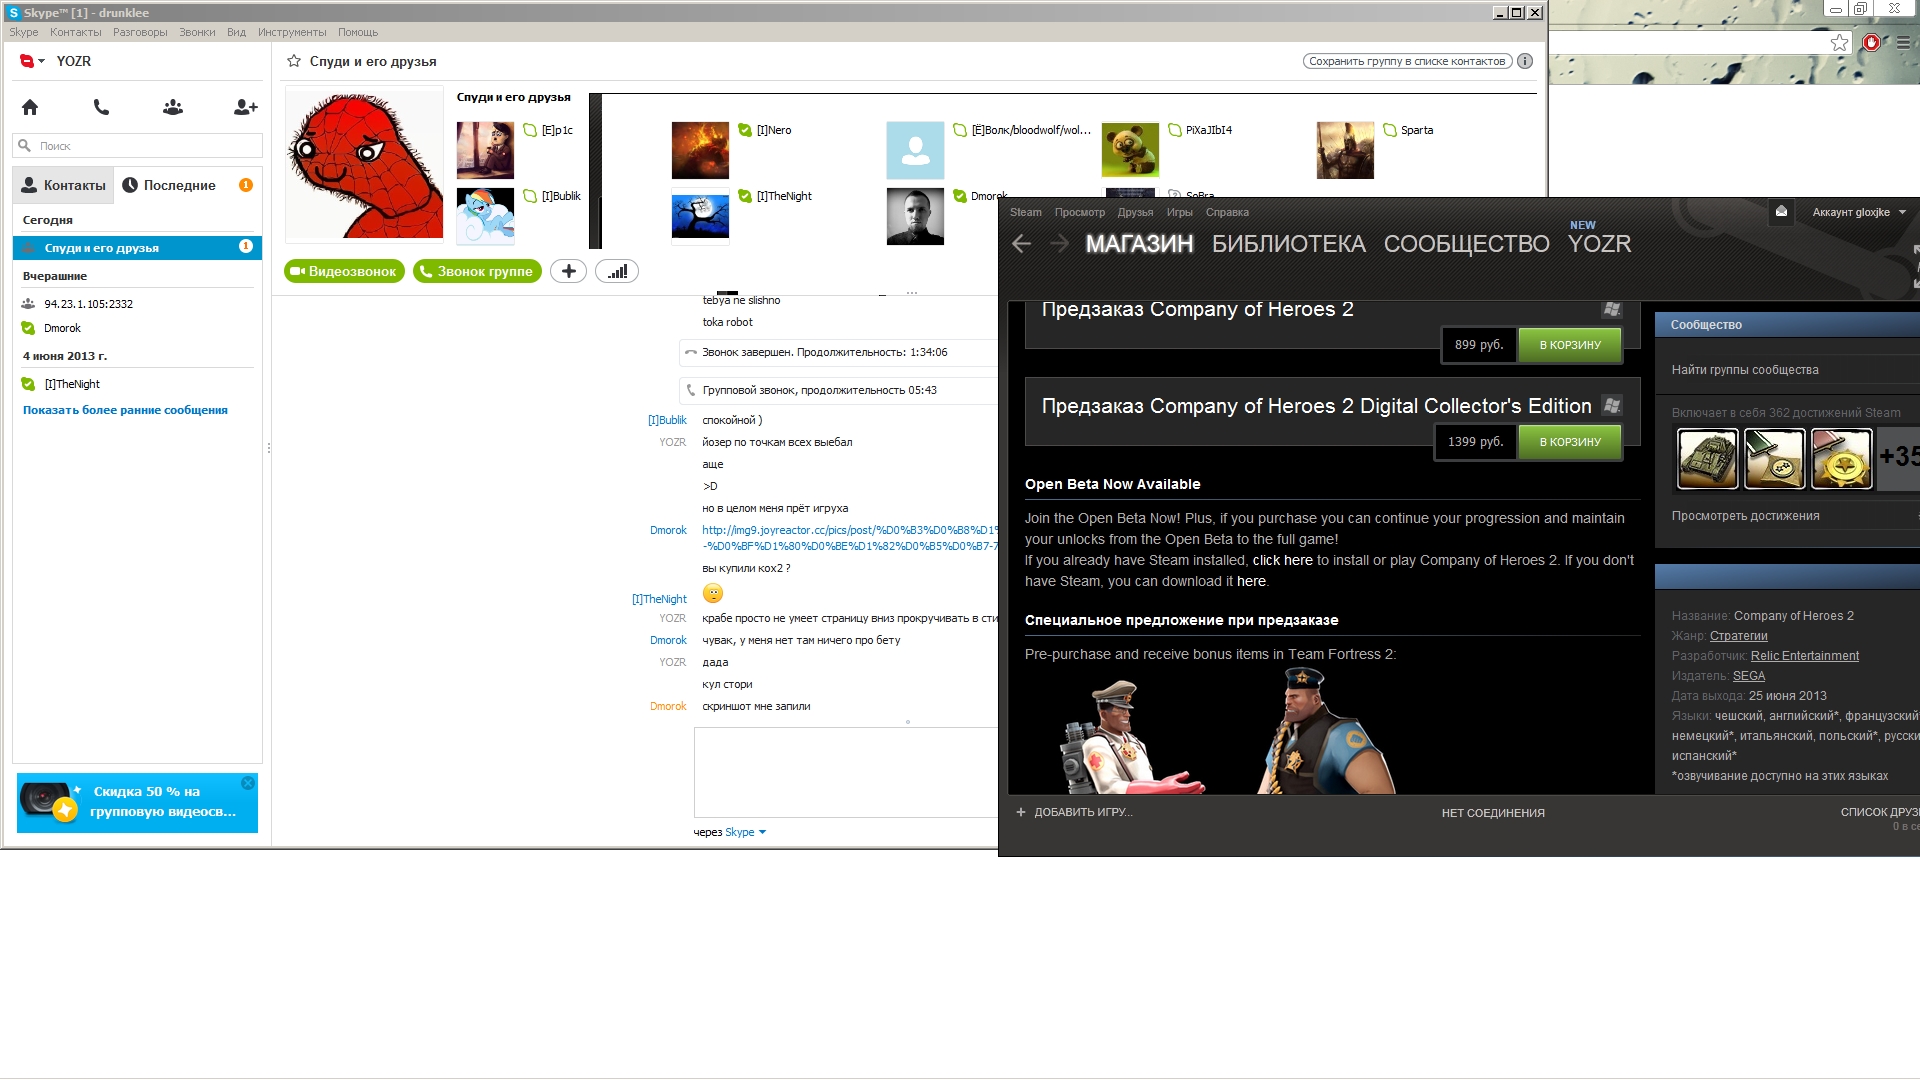Click the tank achievement icon

point(1707,459)
